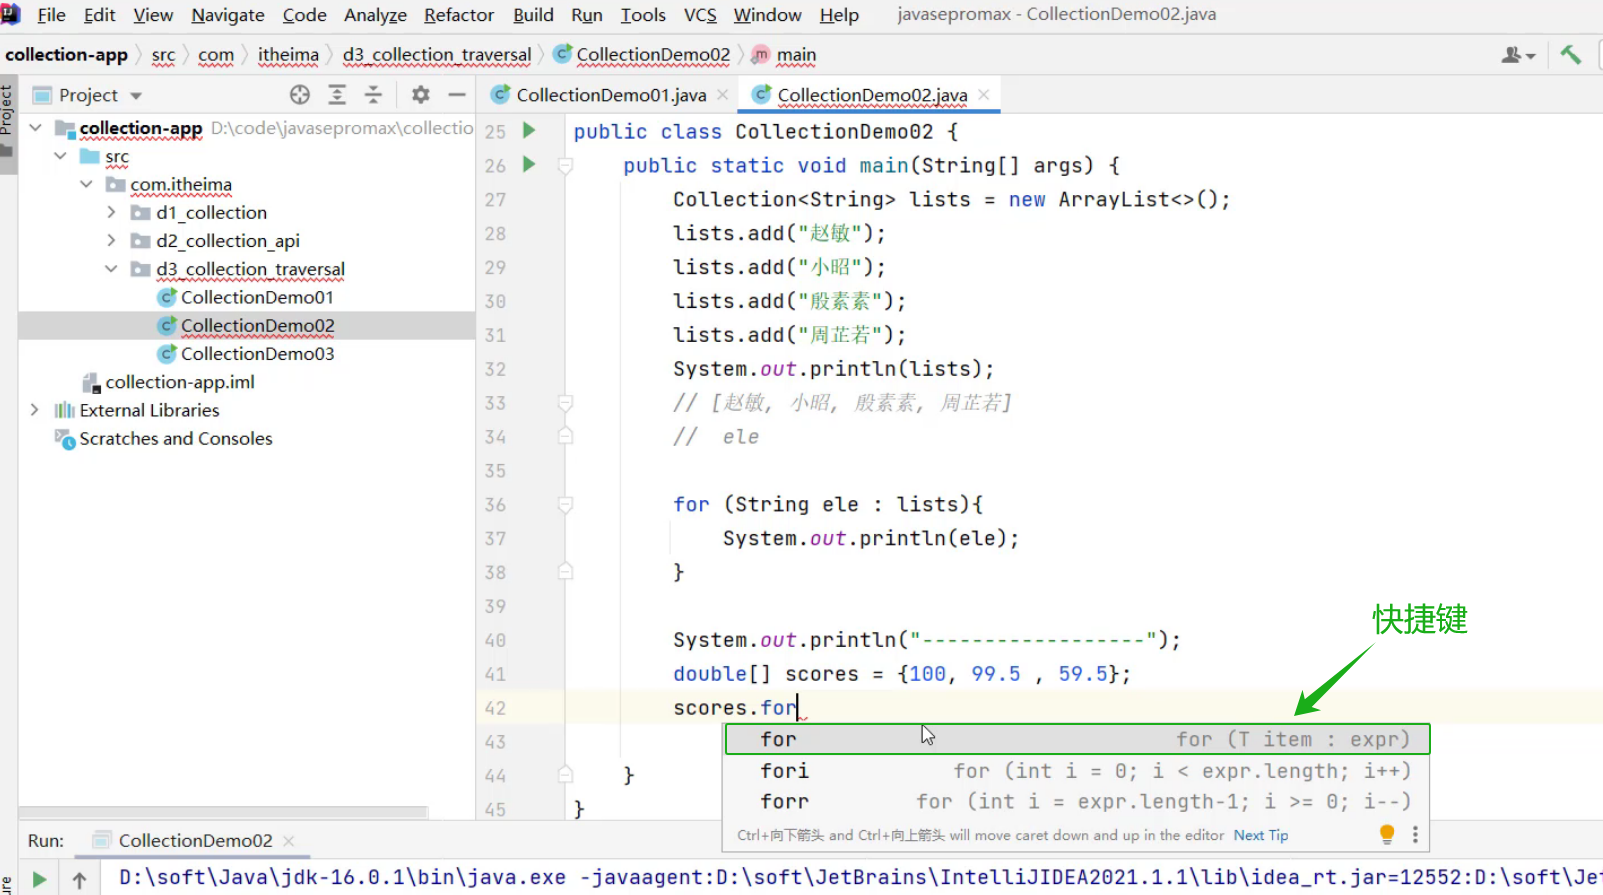Open the three-dots menu in completion popup
This screenshot has height=895, width=1603.
coord(1415,834)
